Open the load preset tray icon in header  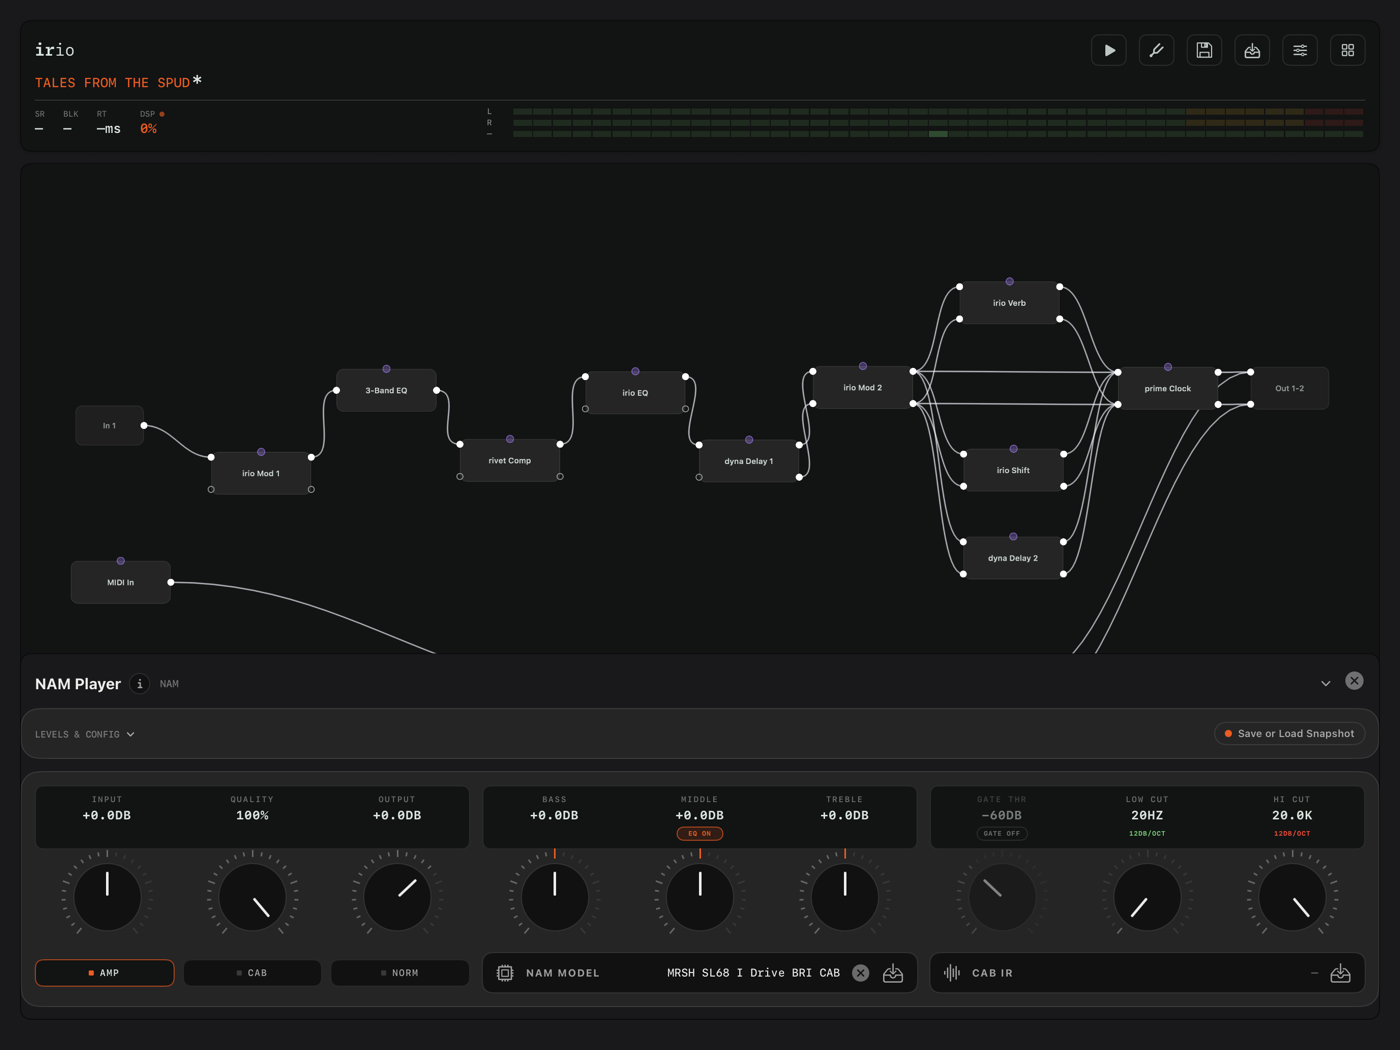[x=1252, y=50]
